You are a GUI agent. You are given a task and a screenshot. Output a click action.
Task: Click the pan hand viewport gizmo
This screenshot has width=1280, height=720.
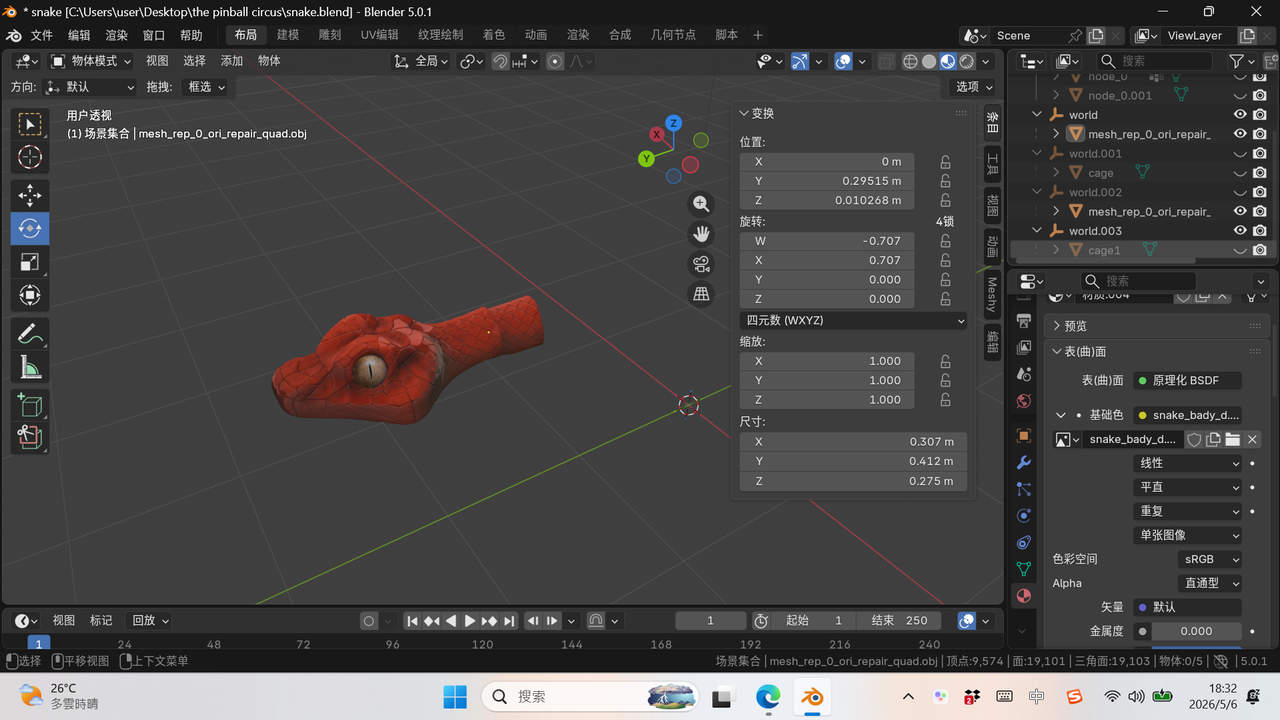pyautogui.click(x=701, y=234)
